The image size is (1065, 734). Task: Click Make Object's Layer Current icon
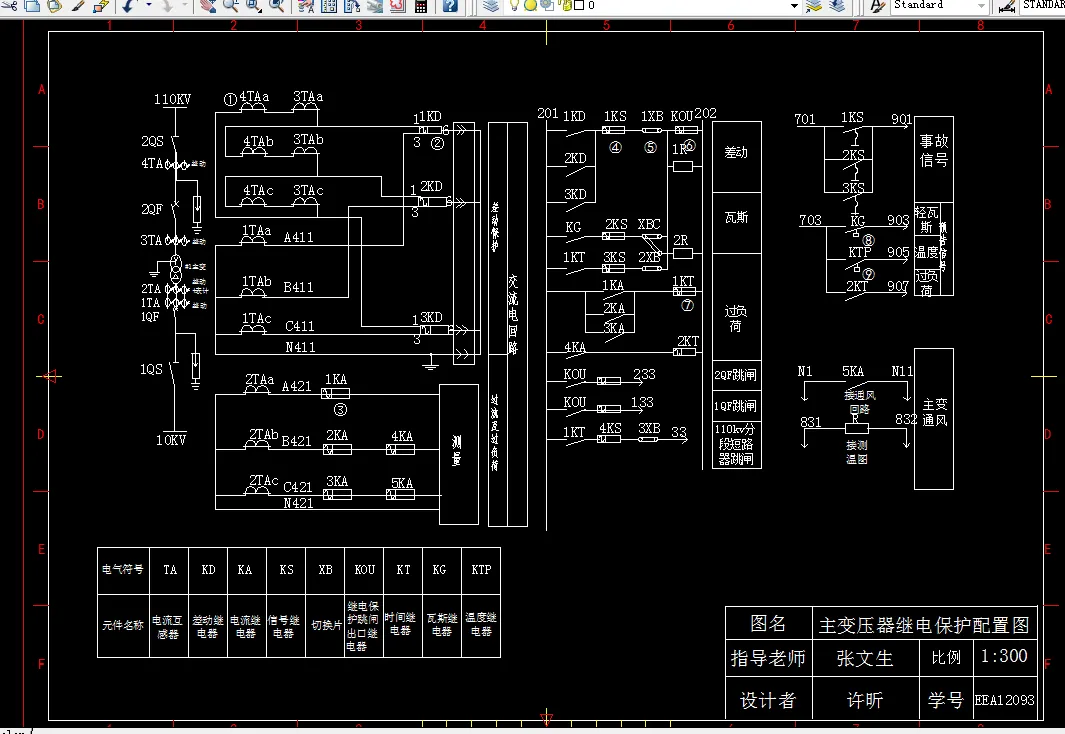click(814, 6)
